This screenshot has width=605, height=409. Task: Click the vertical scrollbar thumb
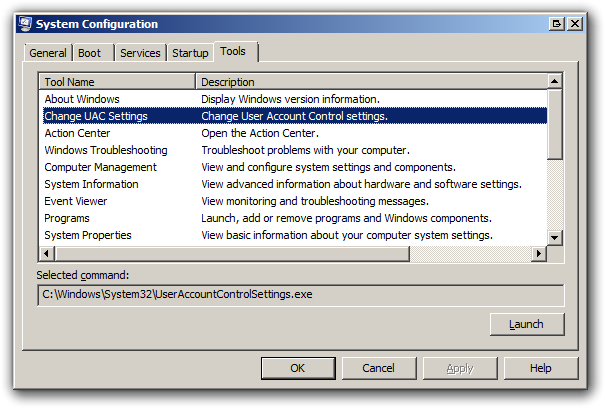[x=554, y=124]
